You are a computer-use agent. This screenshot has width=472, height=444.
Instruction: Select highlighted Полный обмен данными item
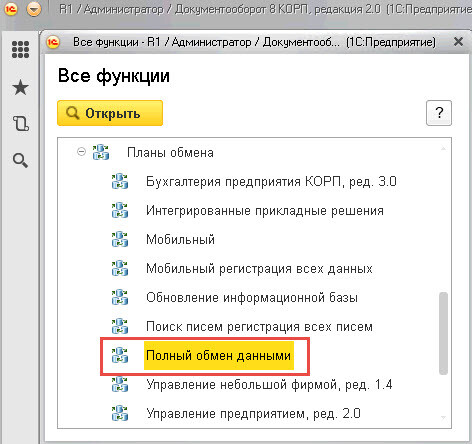[x=219, y=356]
